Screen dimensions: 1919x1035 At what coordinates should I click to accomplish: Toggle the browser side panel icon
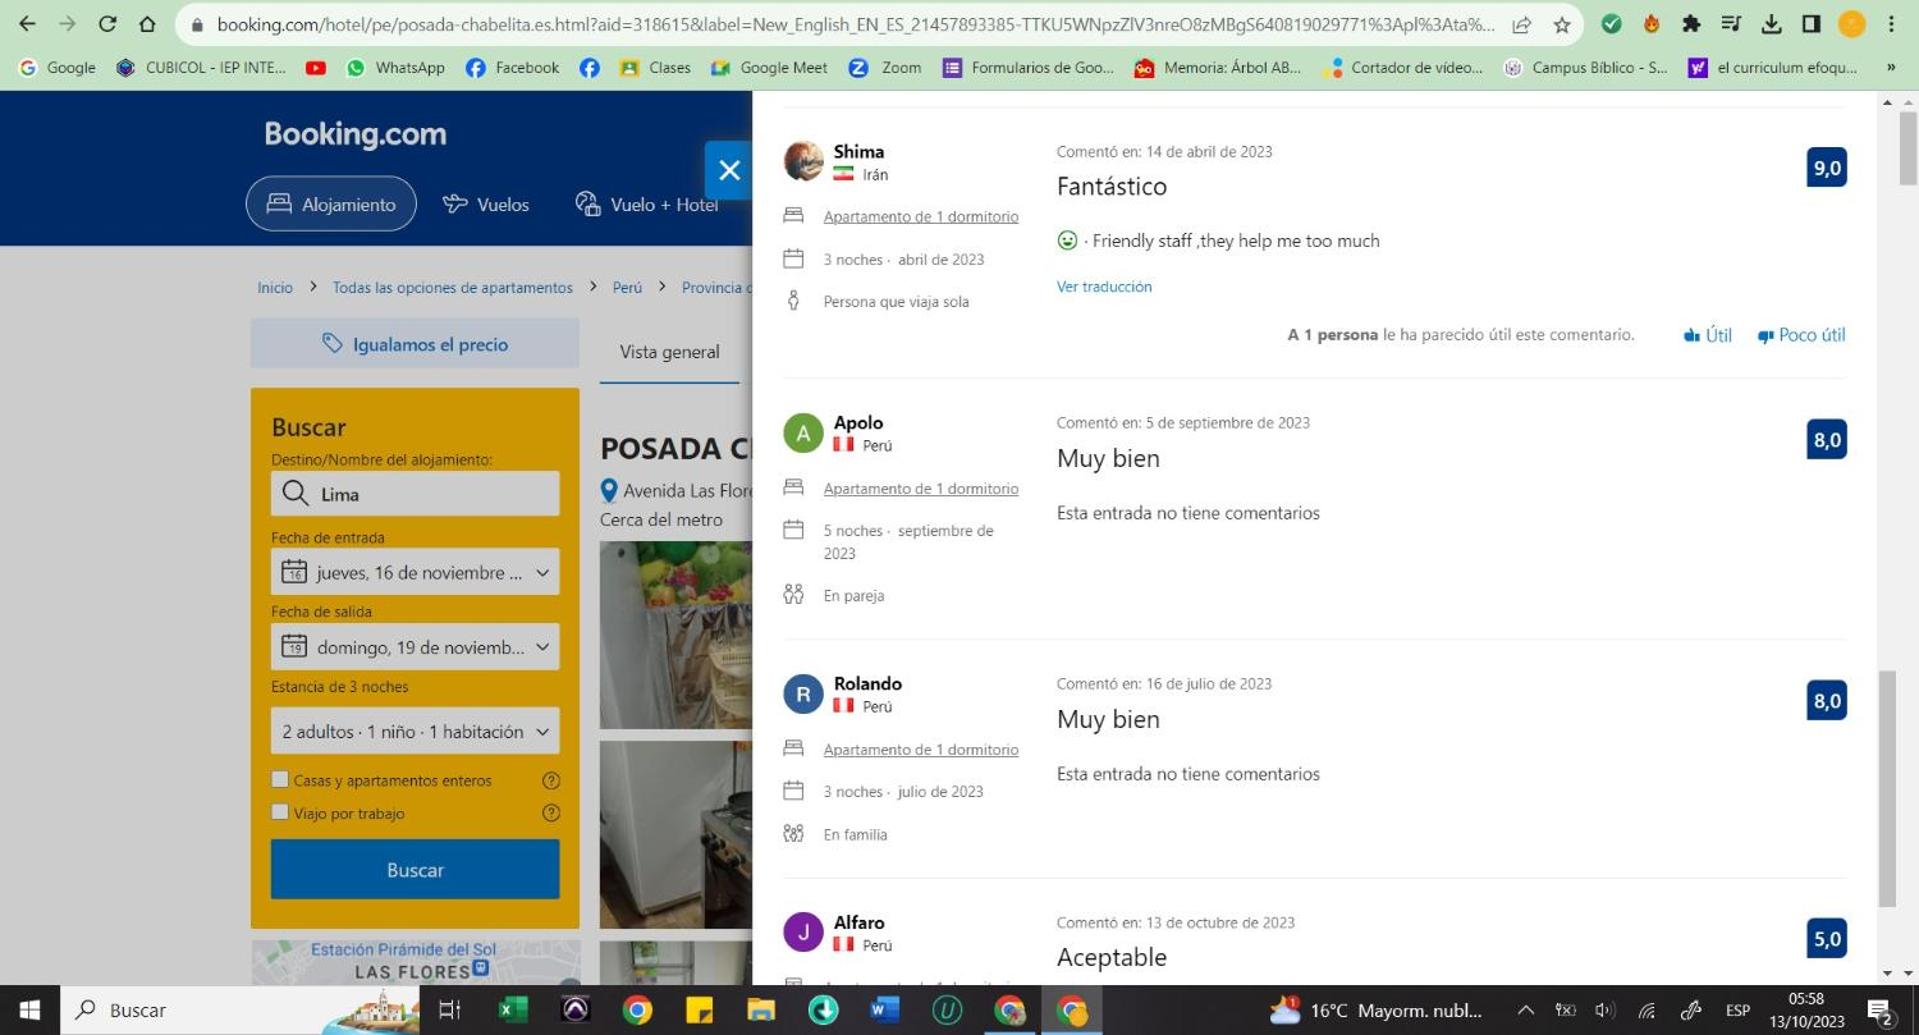1811,24
